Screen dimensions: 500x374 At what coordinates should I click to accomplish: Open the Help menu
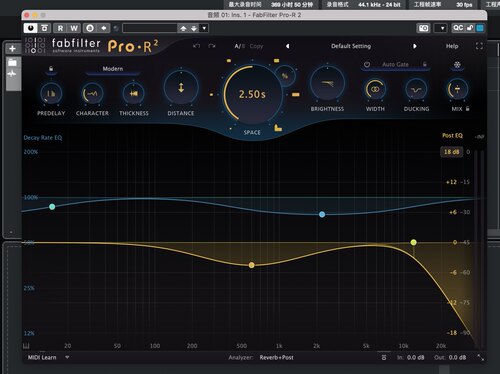coord(452,46)
